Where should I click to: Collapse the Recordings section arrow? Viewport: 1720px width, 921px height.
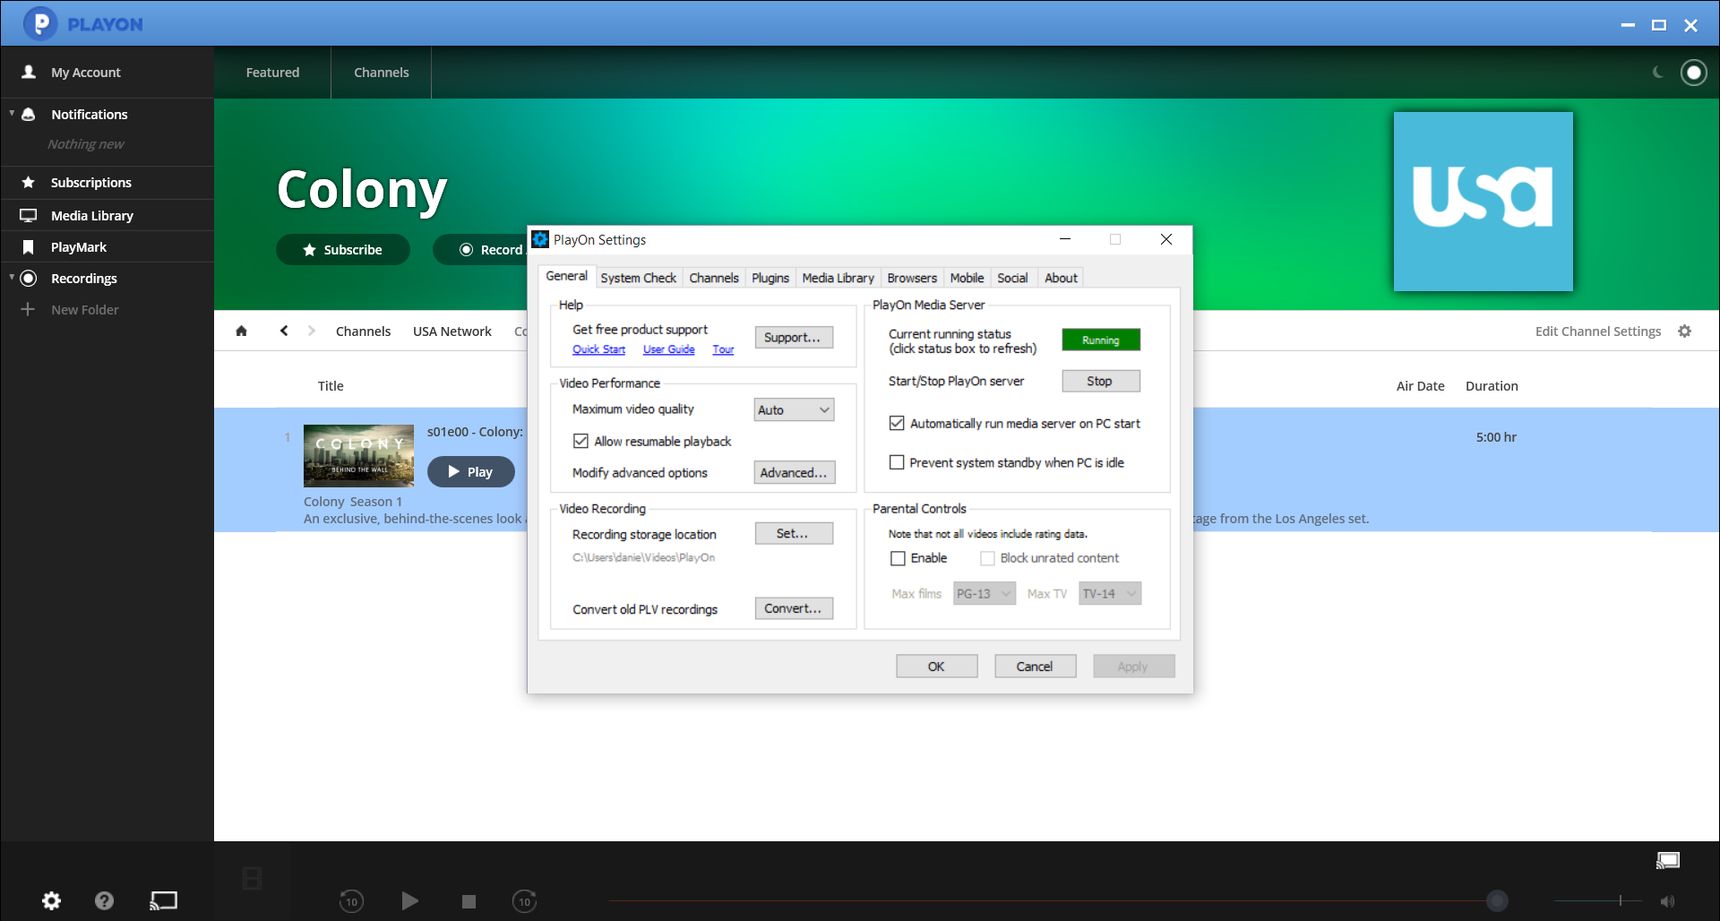coord(11,277)
